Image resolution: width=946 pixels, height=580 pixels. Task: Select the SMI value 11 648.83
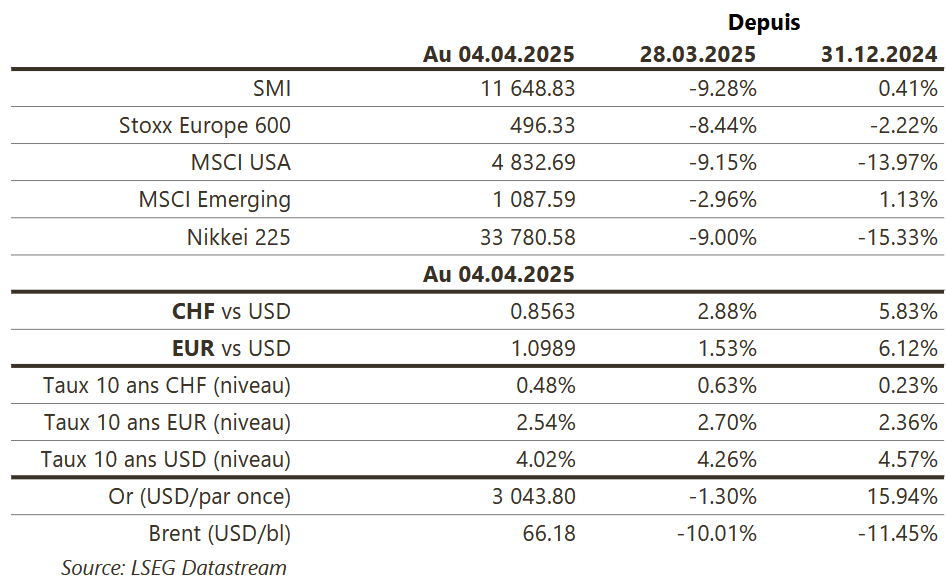[x=527, y=88]
